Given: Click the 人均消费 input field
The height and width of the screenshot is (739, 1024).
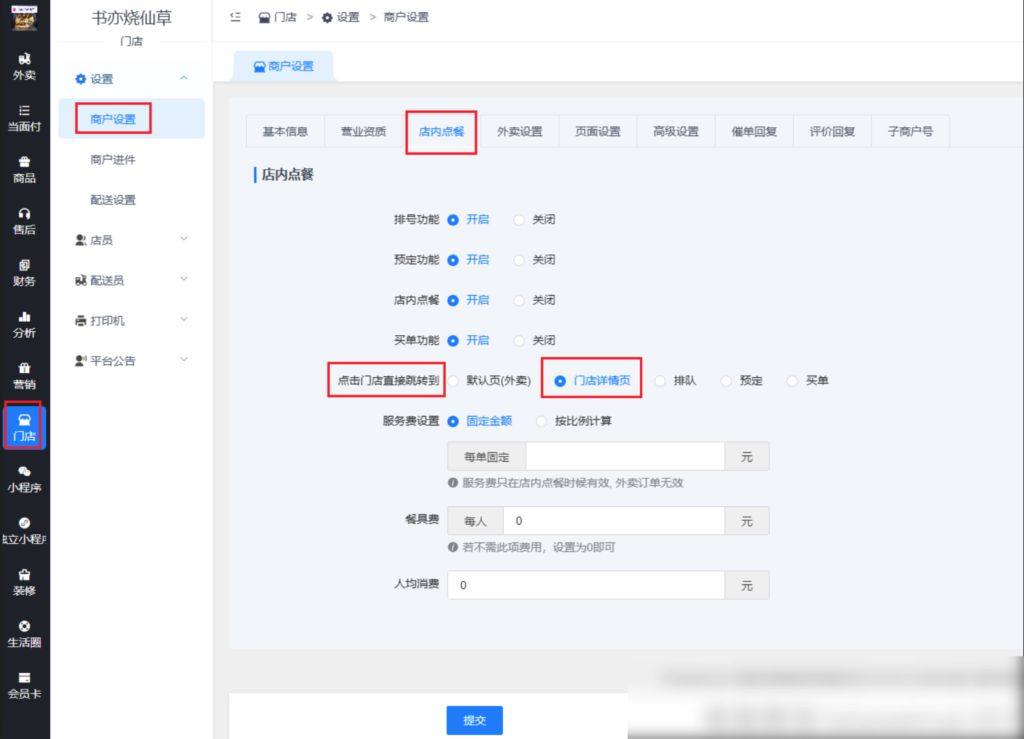Looking at the screenshot, I should [585, 585].
